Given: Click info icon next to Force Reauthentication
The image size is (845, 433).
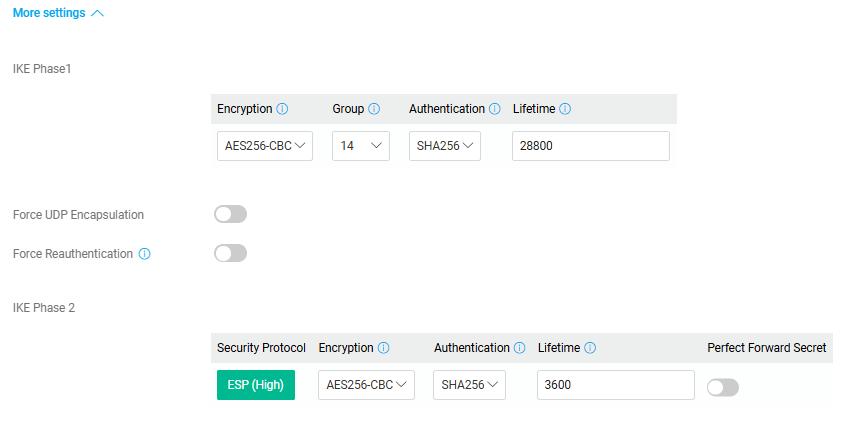Looking at the screenshot, I should point(144,254).
